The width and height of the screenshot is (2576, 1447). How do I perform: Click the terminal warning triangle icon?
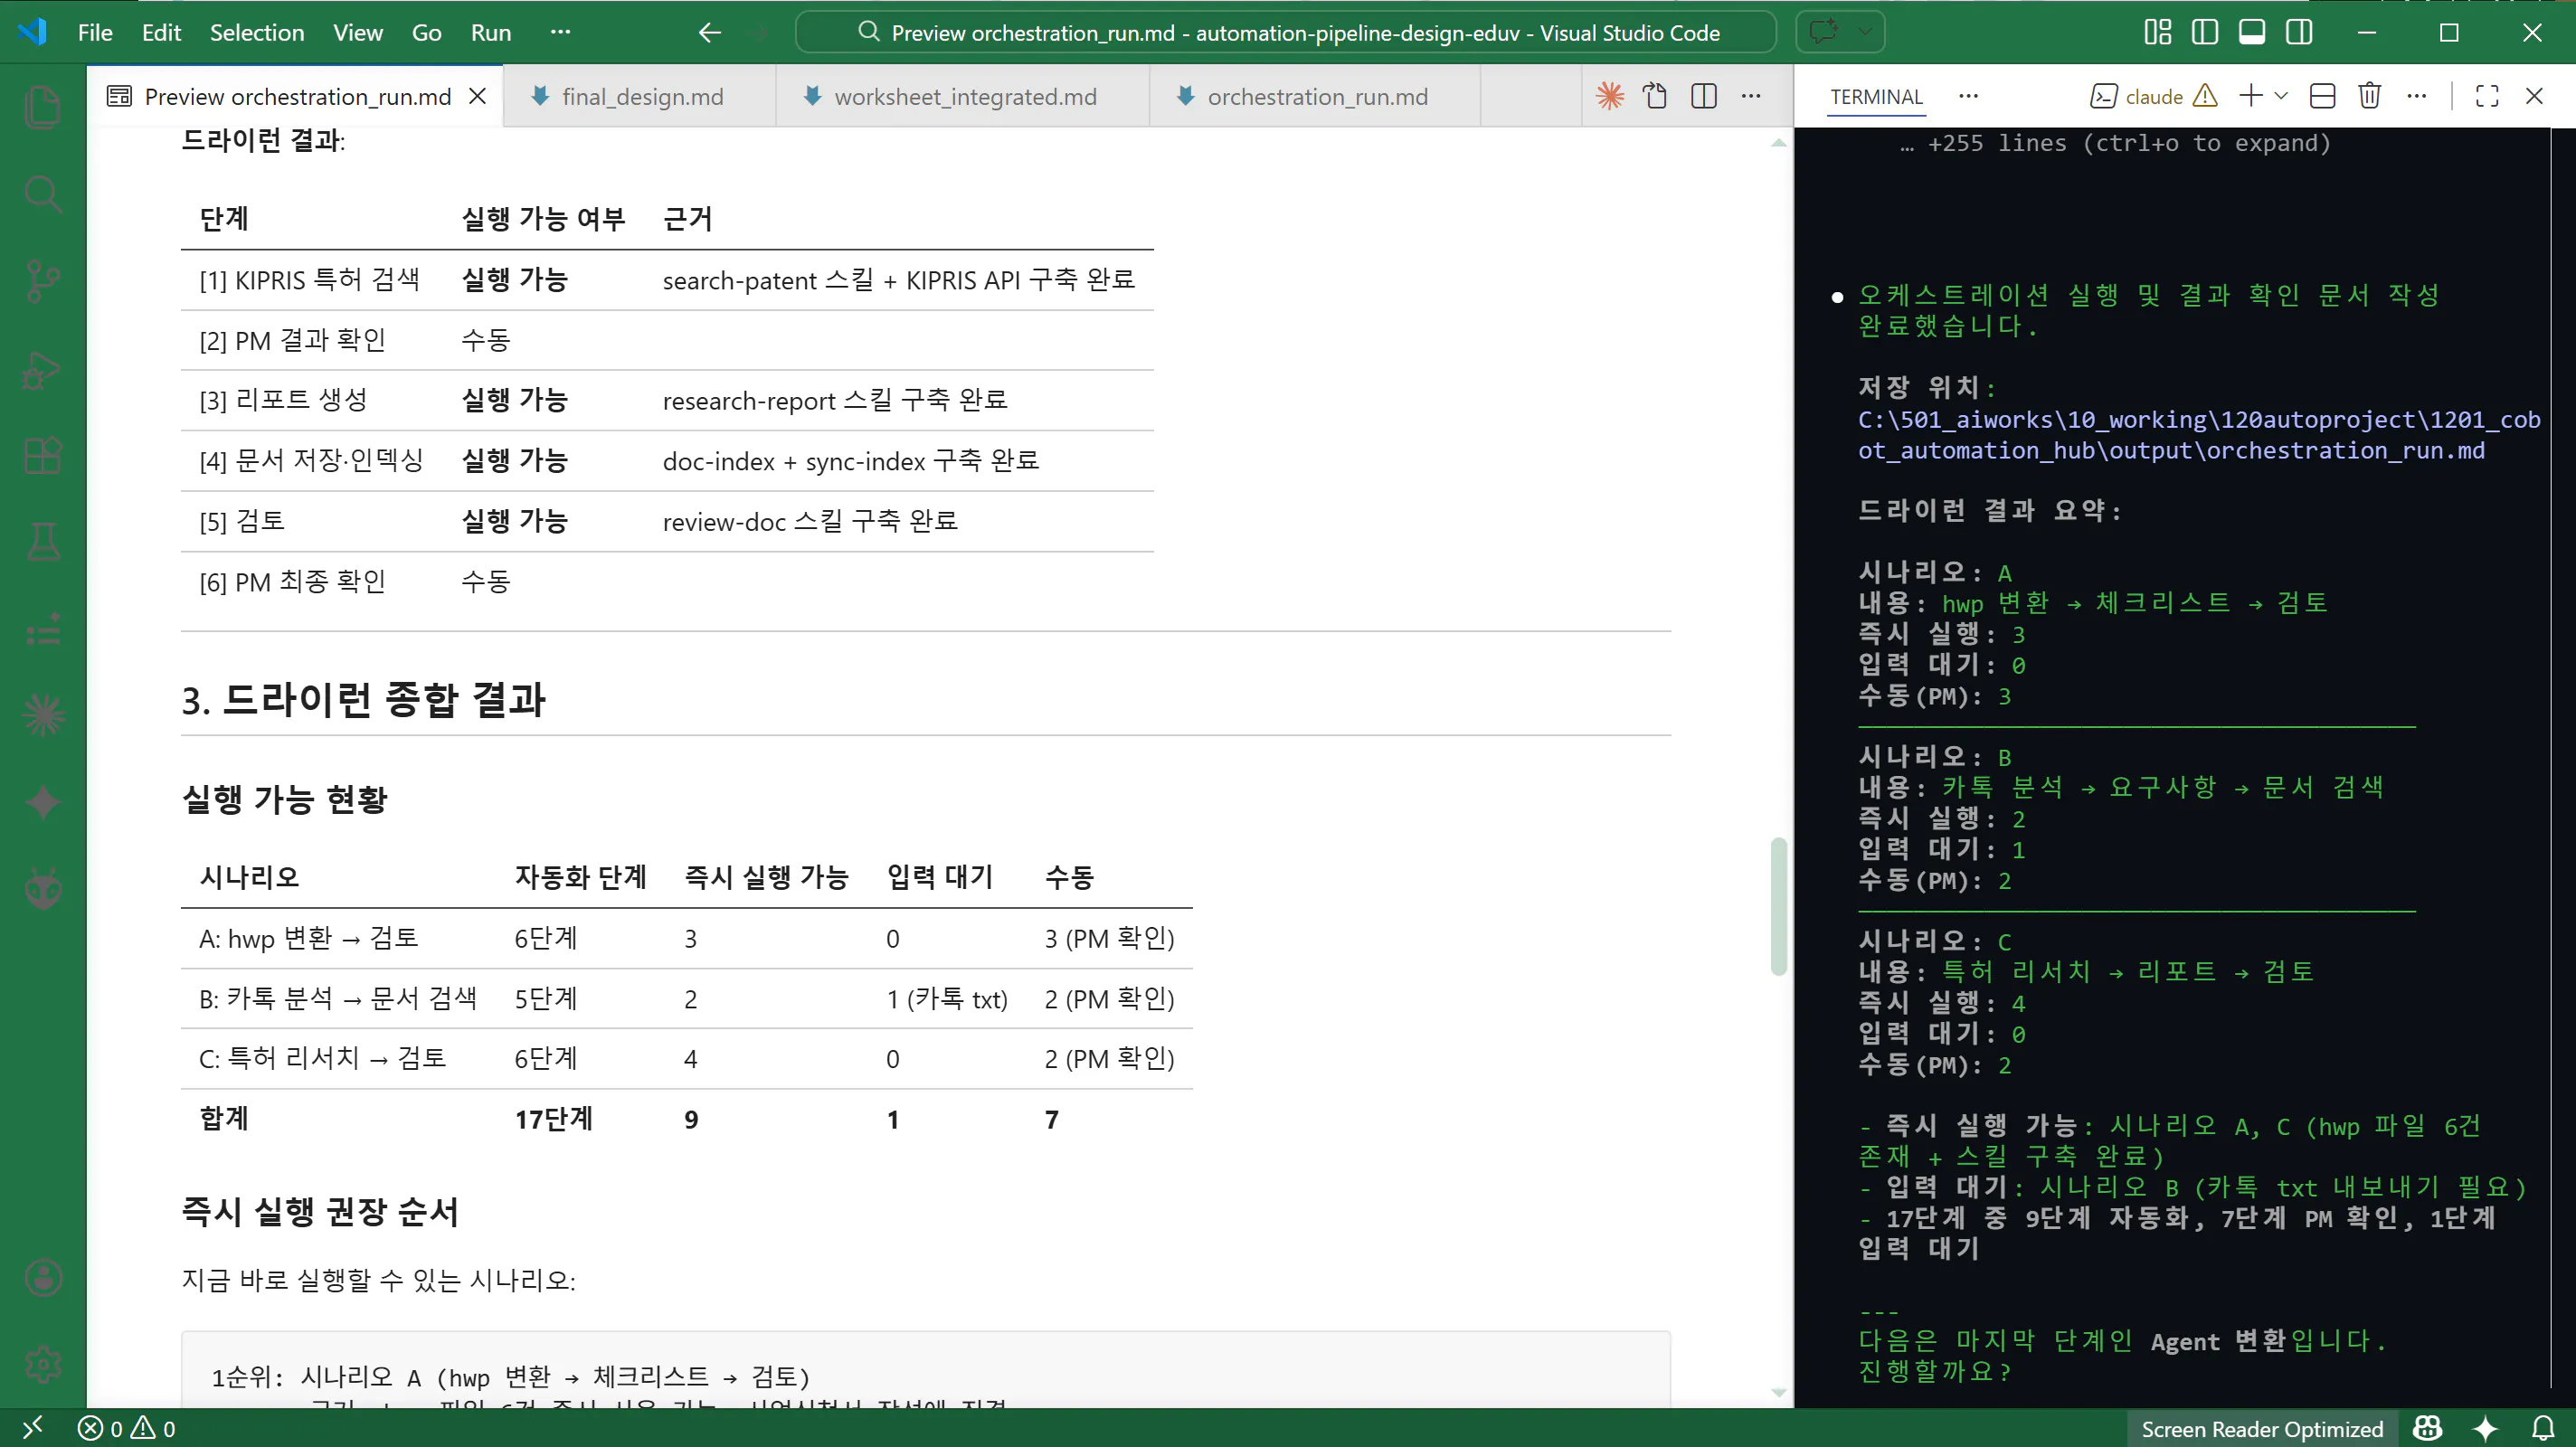(2205, 96)
